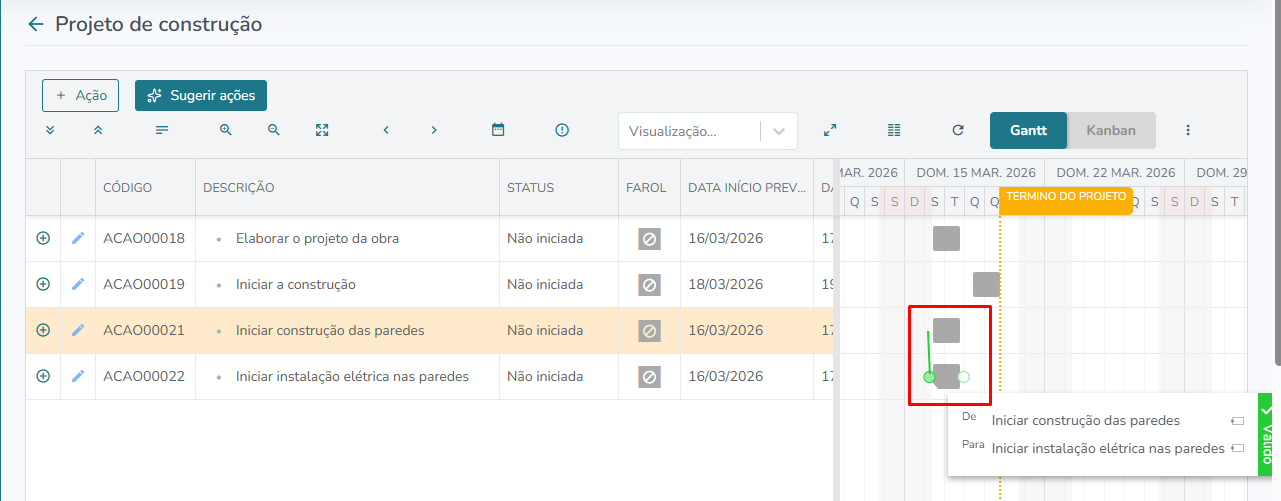Edit ACAO00019 with the pencil icon

(x=78, y=284)
